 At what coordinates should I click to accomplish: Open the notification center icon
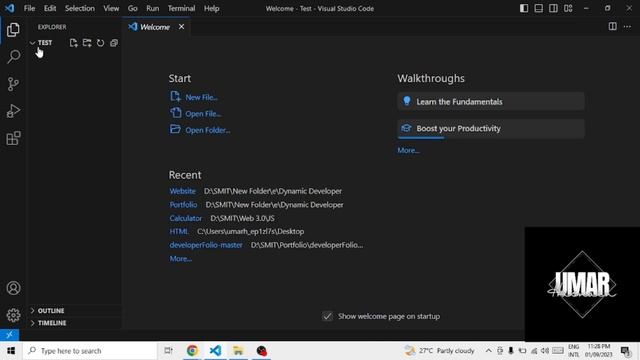pyautogui.click(x=625, y=351)
